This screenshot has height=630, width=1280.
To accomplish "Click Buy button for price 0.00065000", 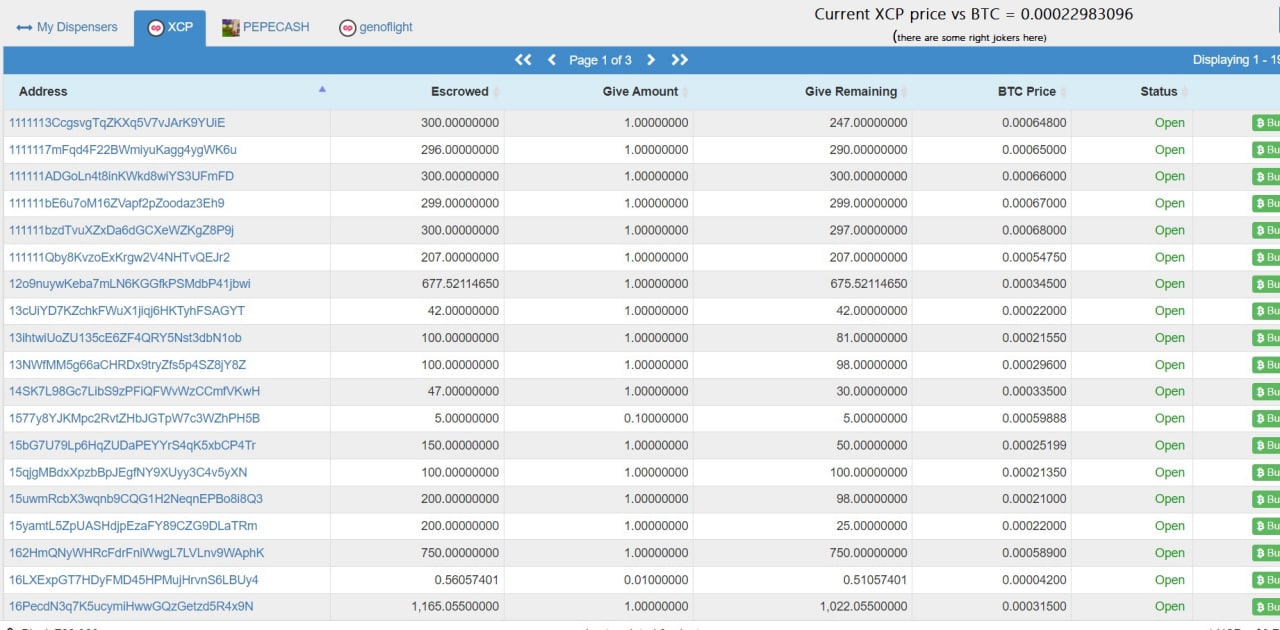I will (x=1266, y=150).
